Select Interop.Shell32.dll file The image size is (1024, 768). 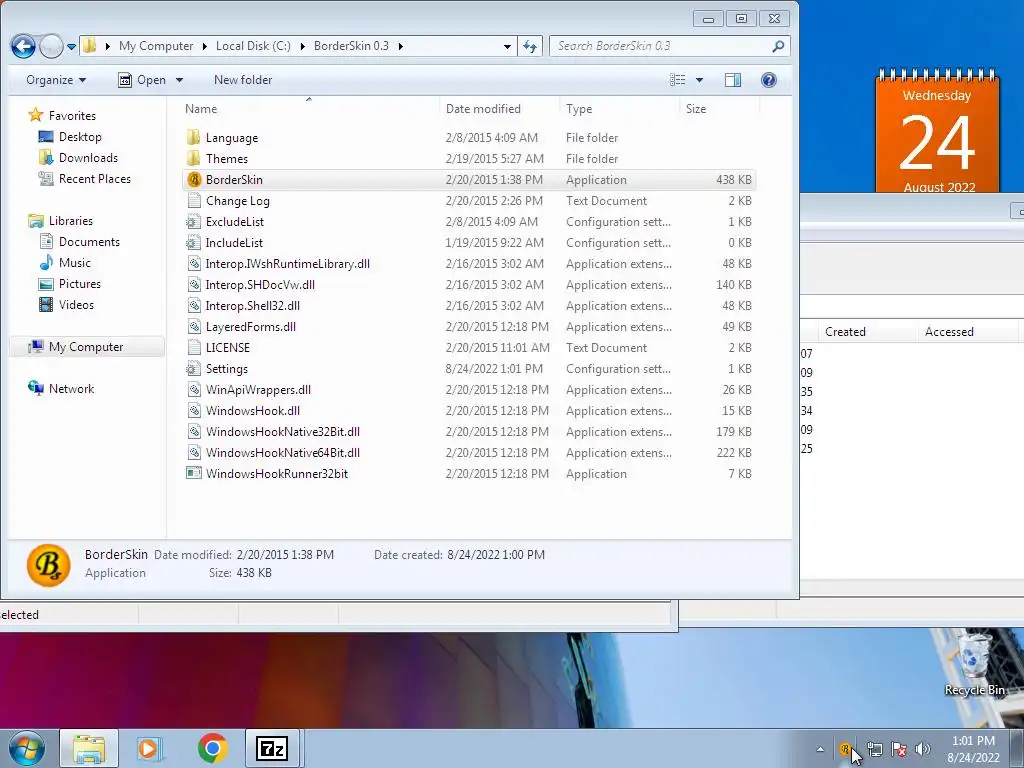(253, 306)
